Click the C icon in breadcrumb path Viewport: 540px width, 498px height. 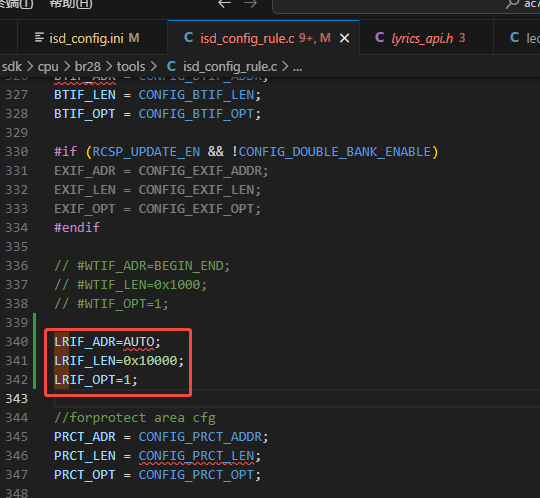pyautogui.click(x=171, y=66)
